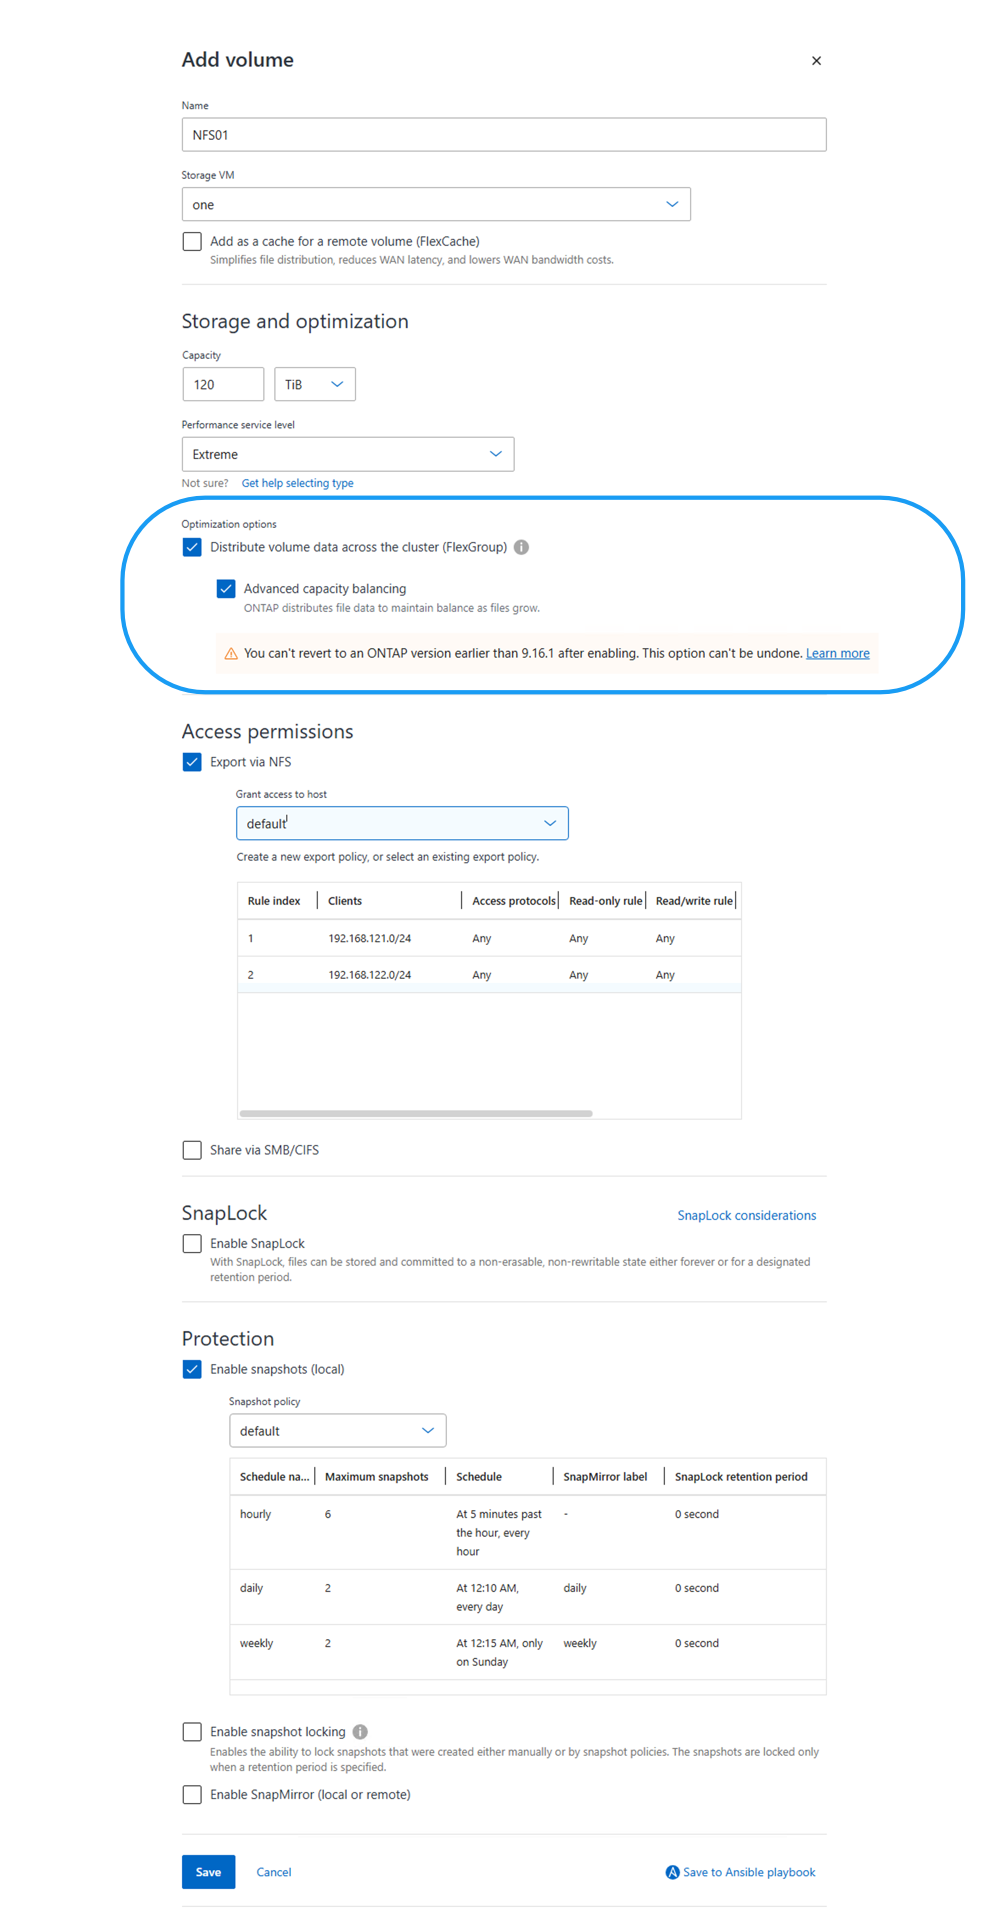This screenshot has height=1920, width=1008.
Task: Open the Performance service level dropdown
Action: pos(494,453)
